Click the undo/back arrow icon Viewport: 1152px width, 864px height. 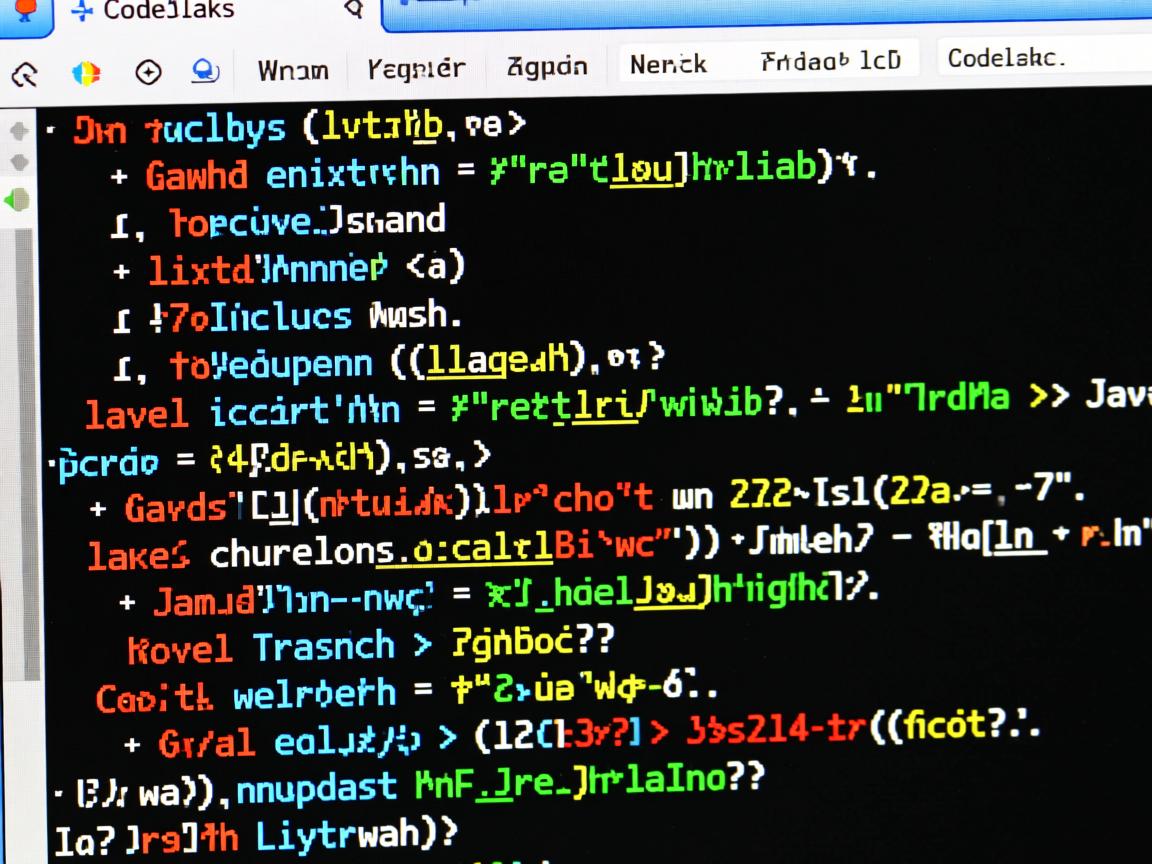click(27, 73)
